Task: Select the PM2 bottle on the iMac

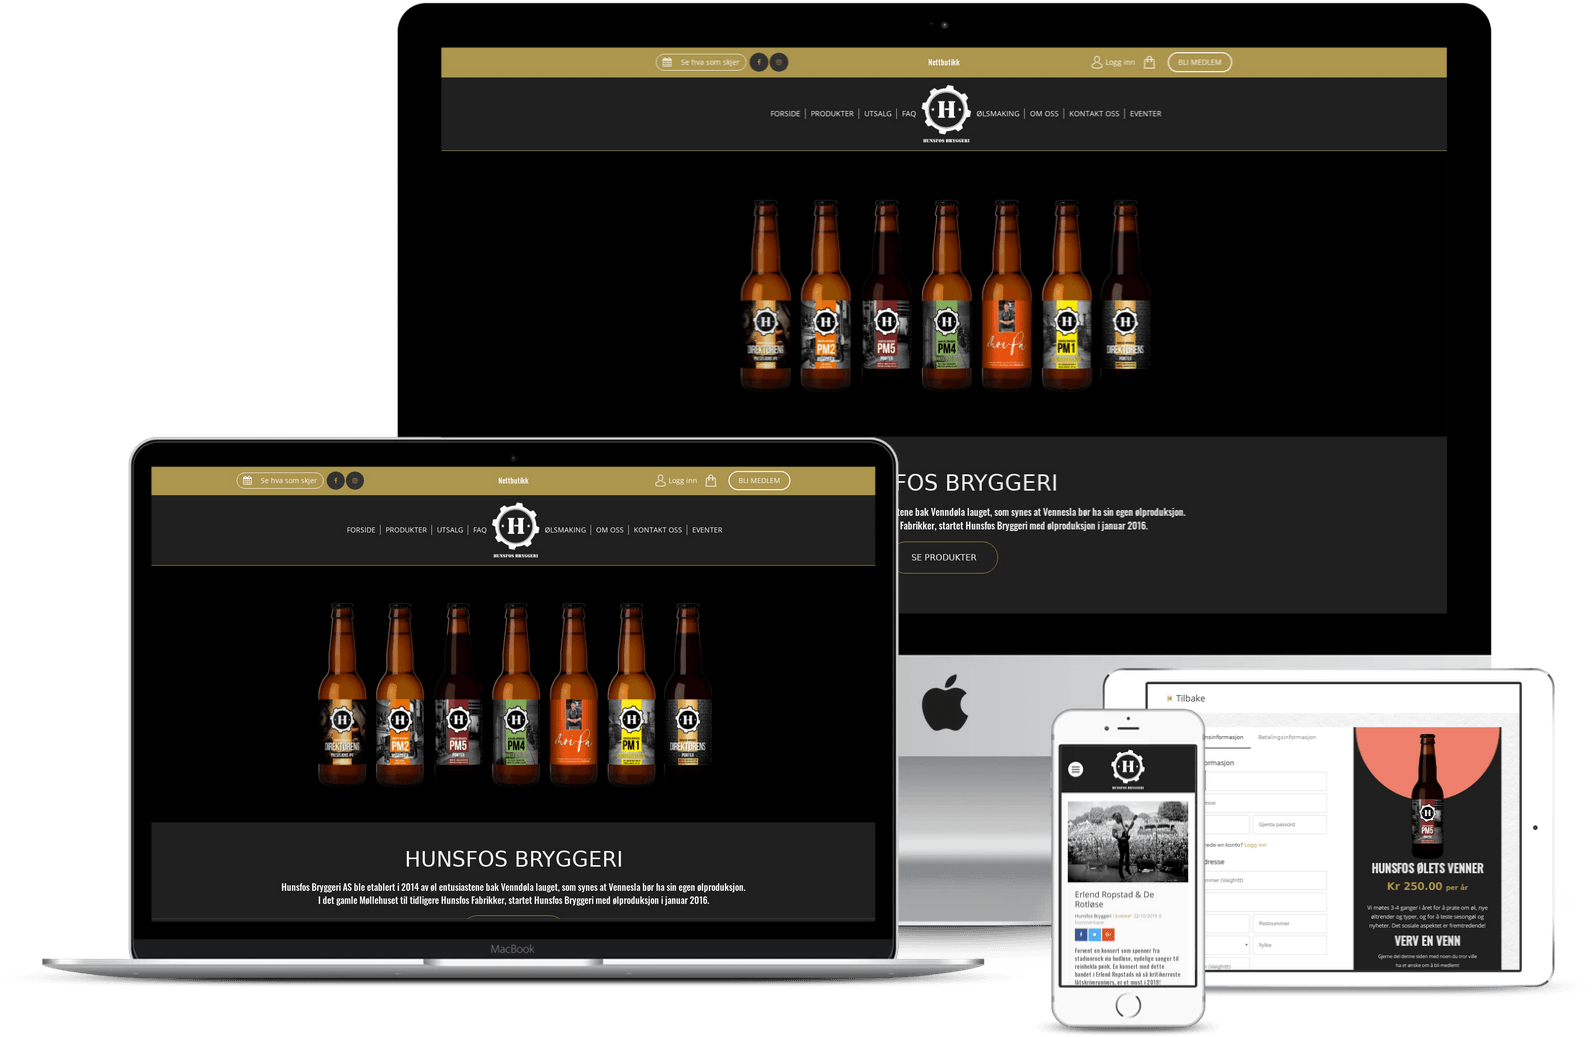Action: [825, 293]
